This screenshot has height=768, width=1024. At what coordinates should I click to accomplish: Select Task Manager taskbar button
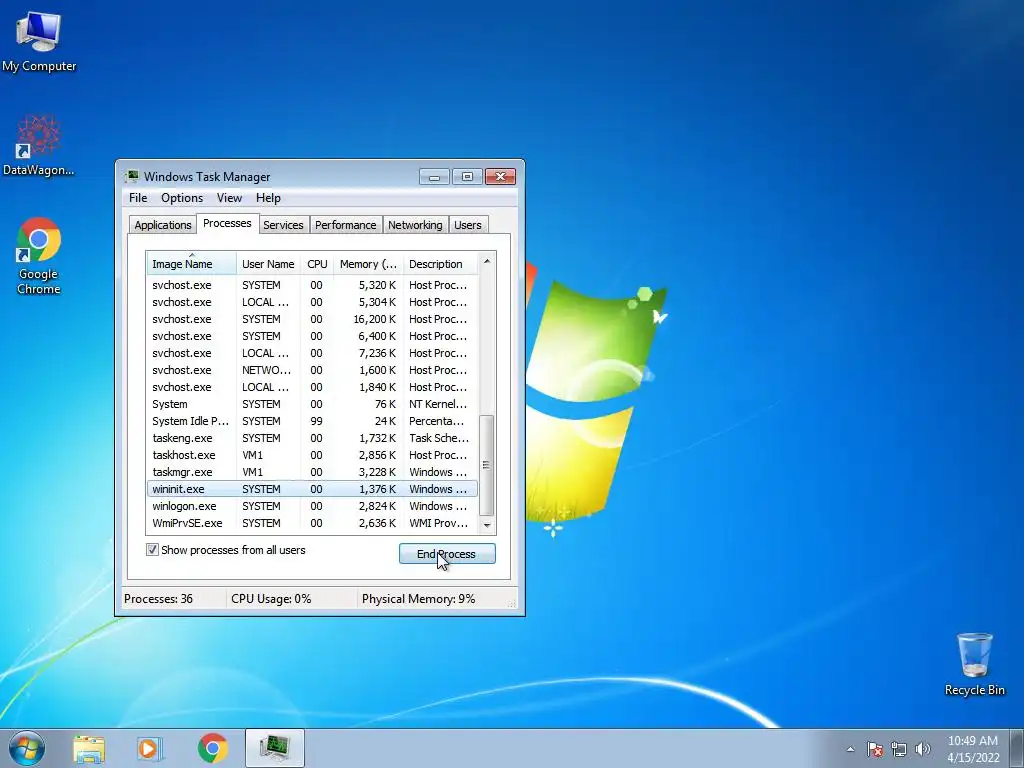pos(274,748)
